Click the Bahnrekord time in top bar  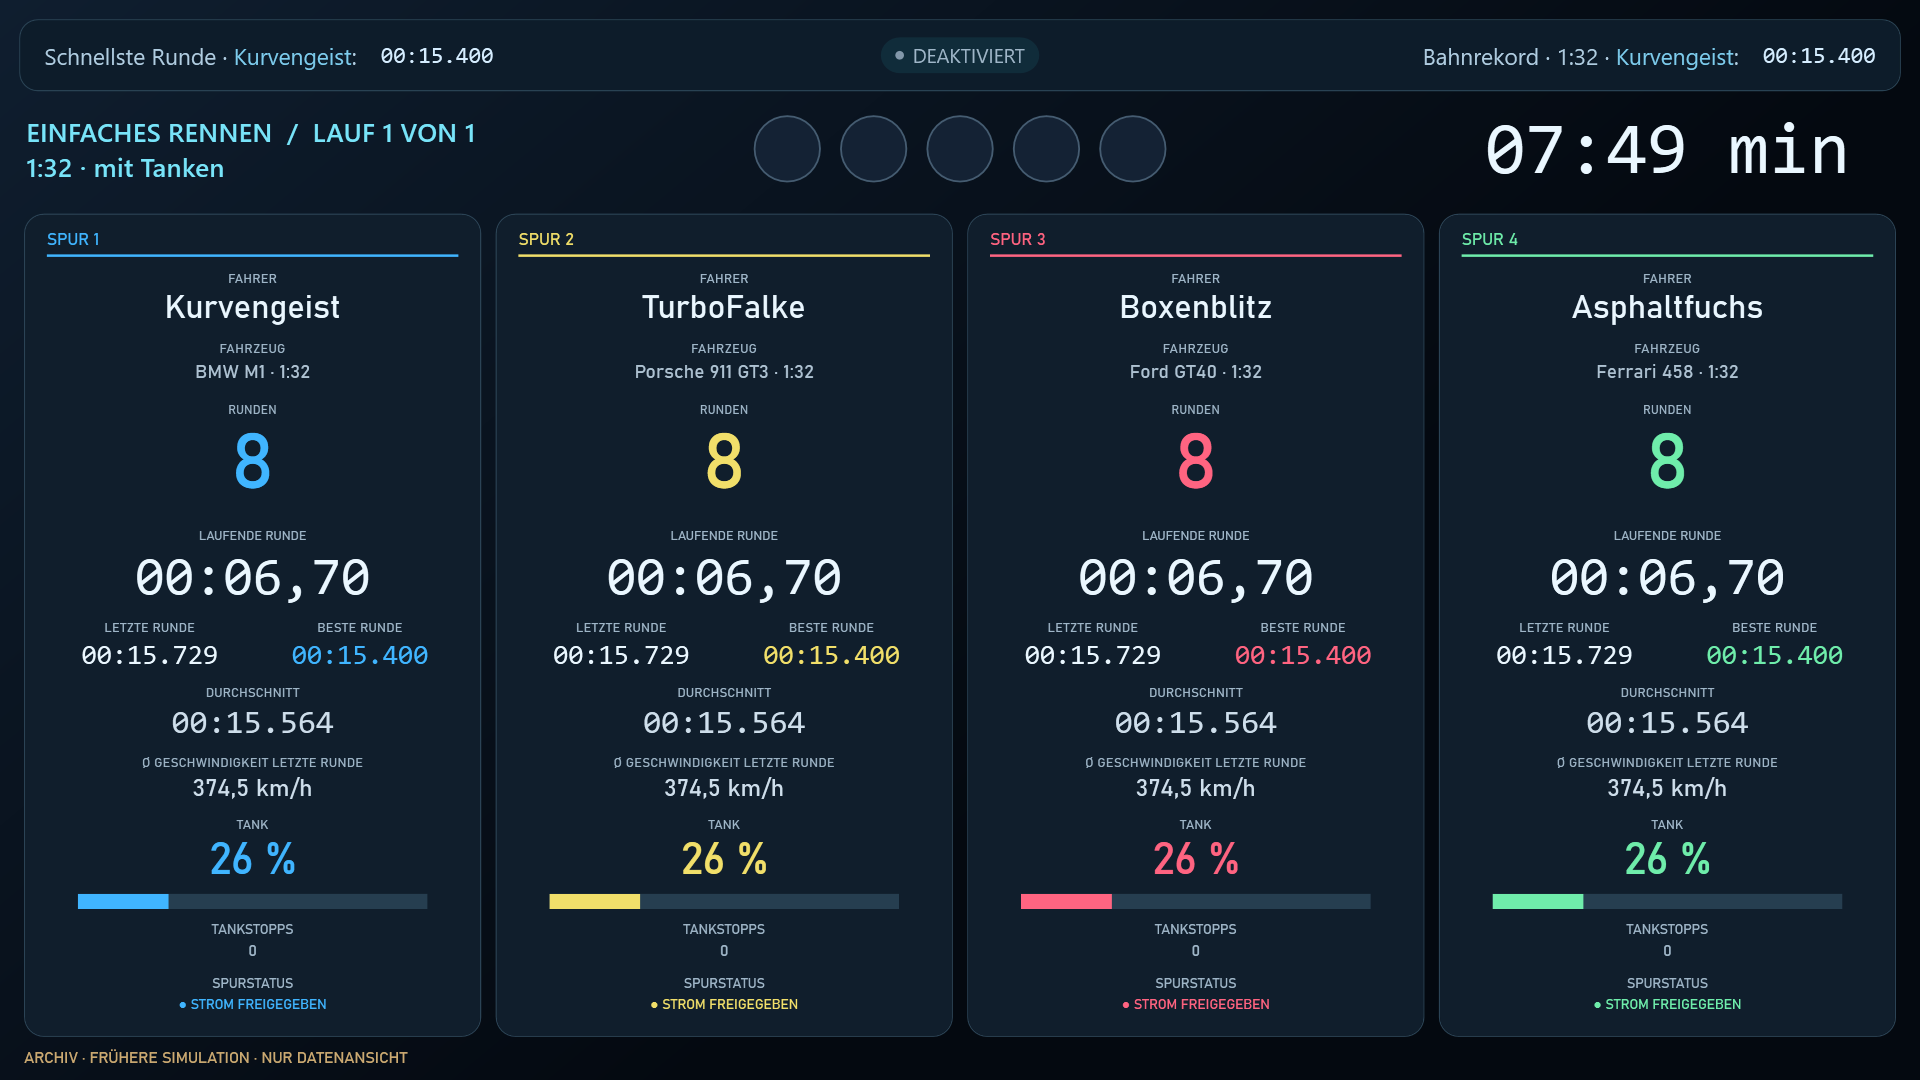(1819, 56)
